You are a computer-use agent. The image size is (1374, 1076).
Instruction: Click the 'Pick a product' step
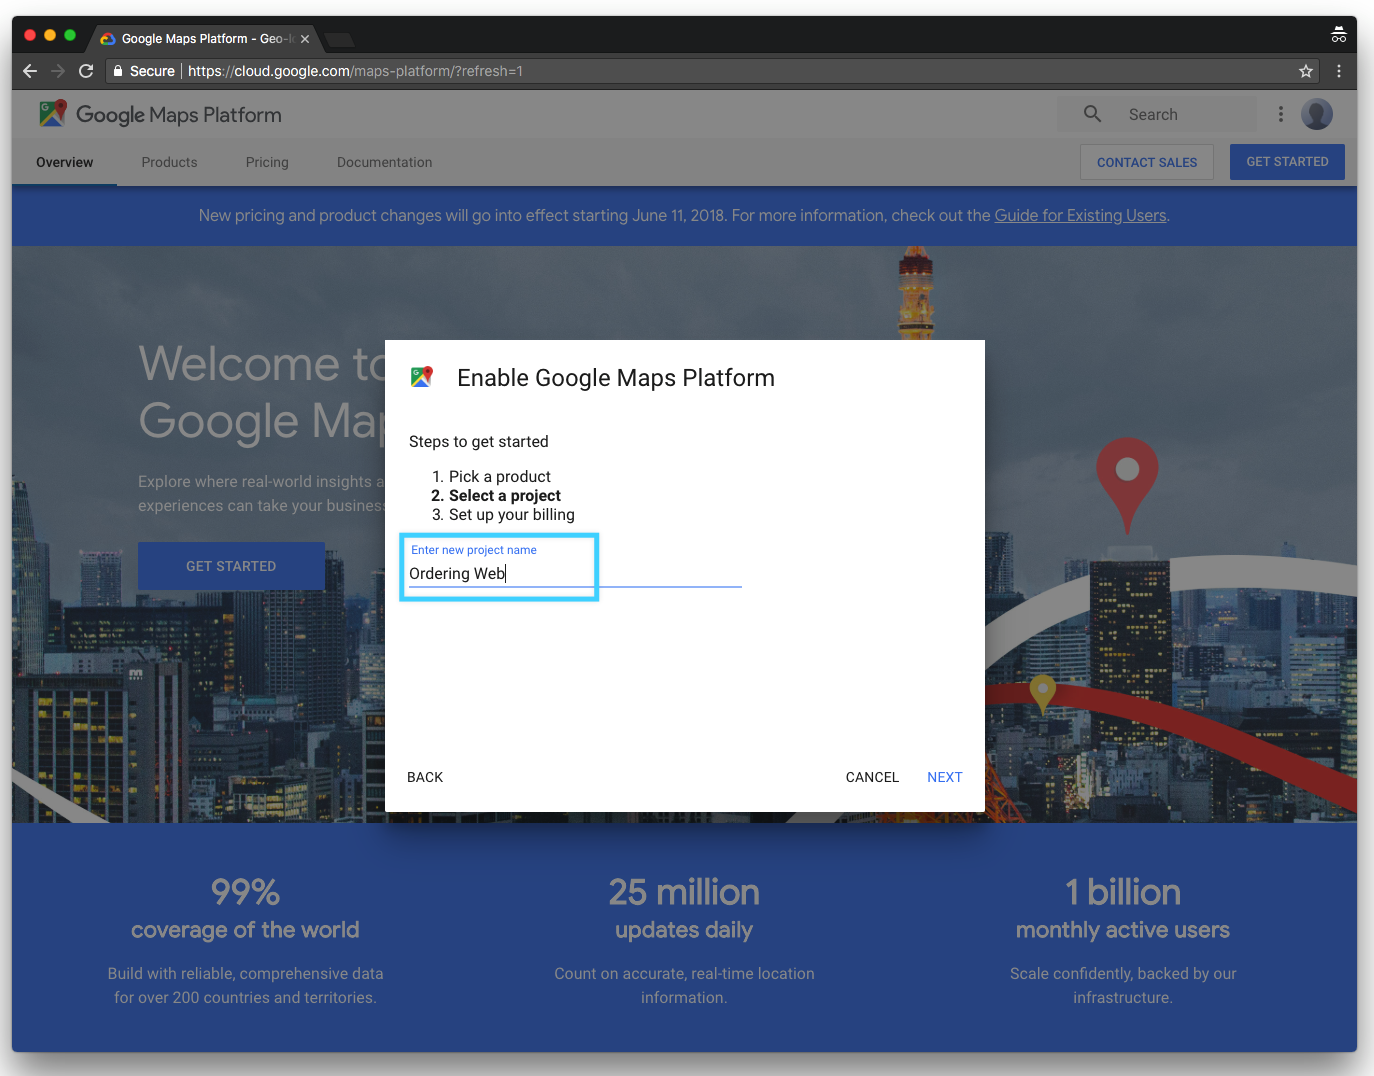500,476
